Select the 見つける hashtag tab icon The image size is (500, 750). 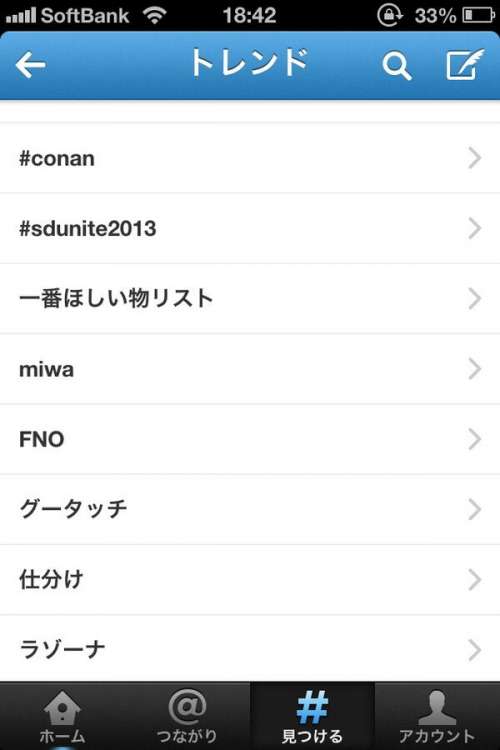pos(312,707)
